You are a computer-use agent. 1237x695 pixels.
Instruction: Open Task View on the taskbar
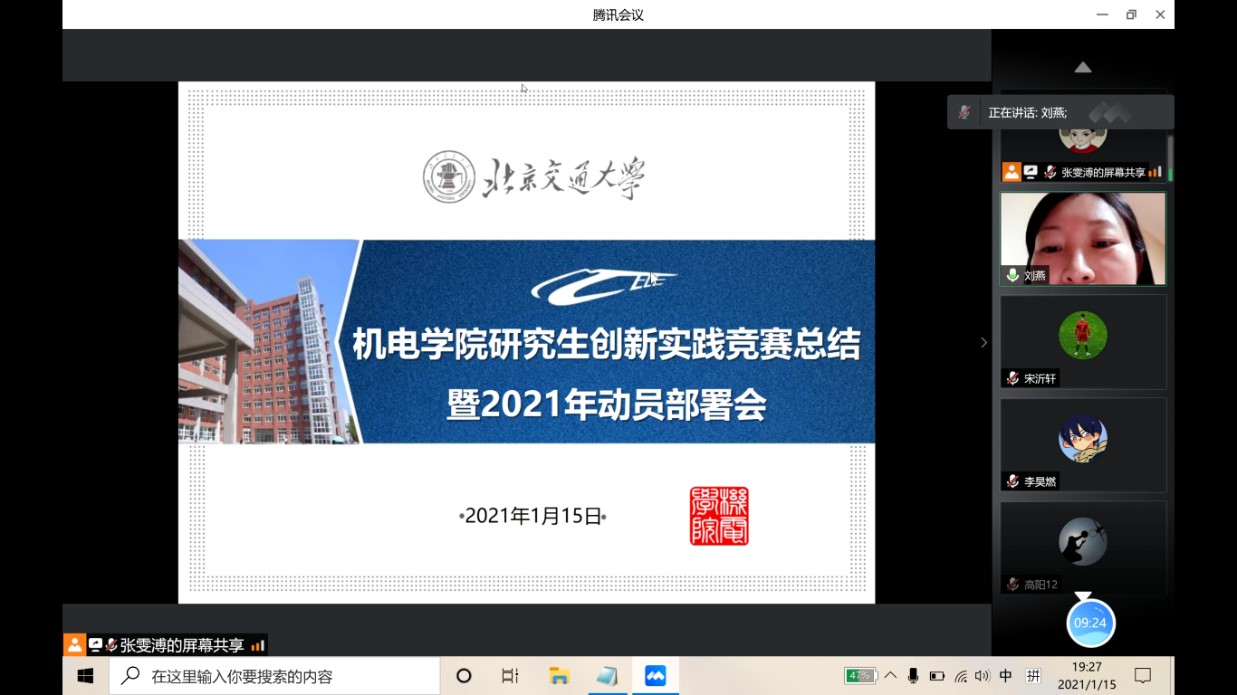pos(510,676)
